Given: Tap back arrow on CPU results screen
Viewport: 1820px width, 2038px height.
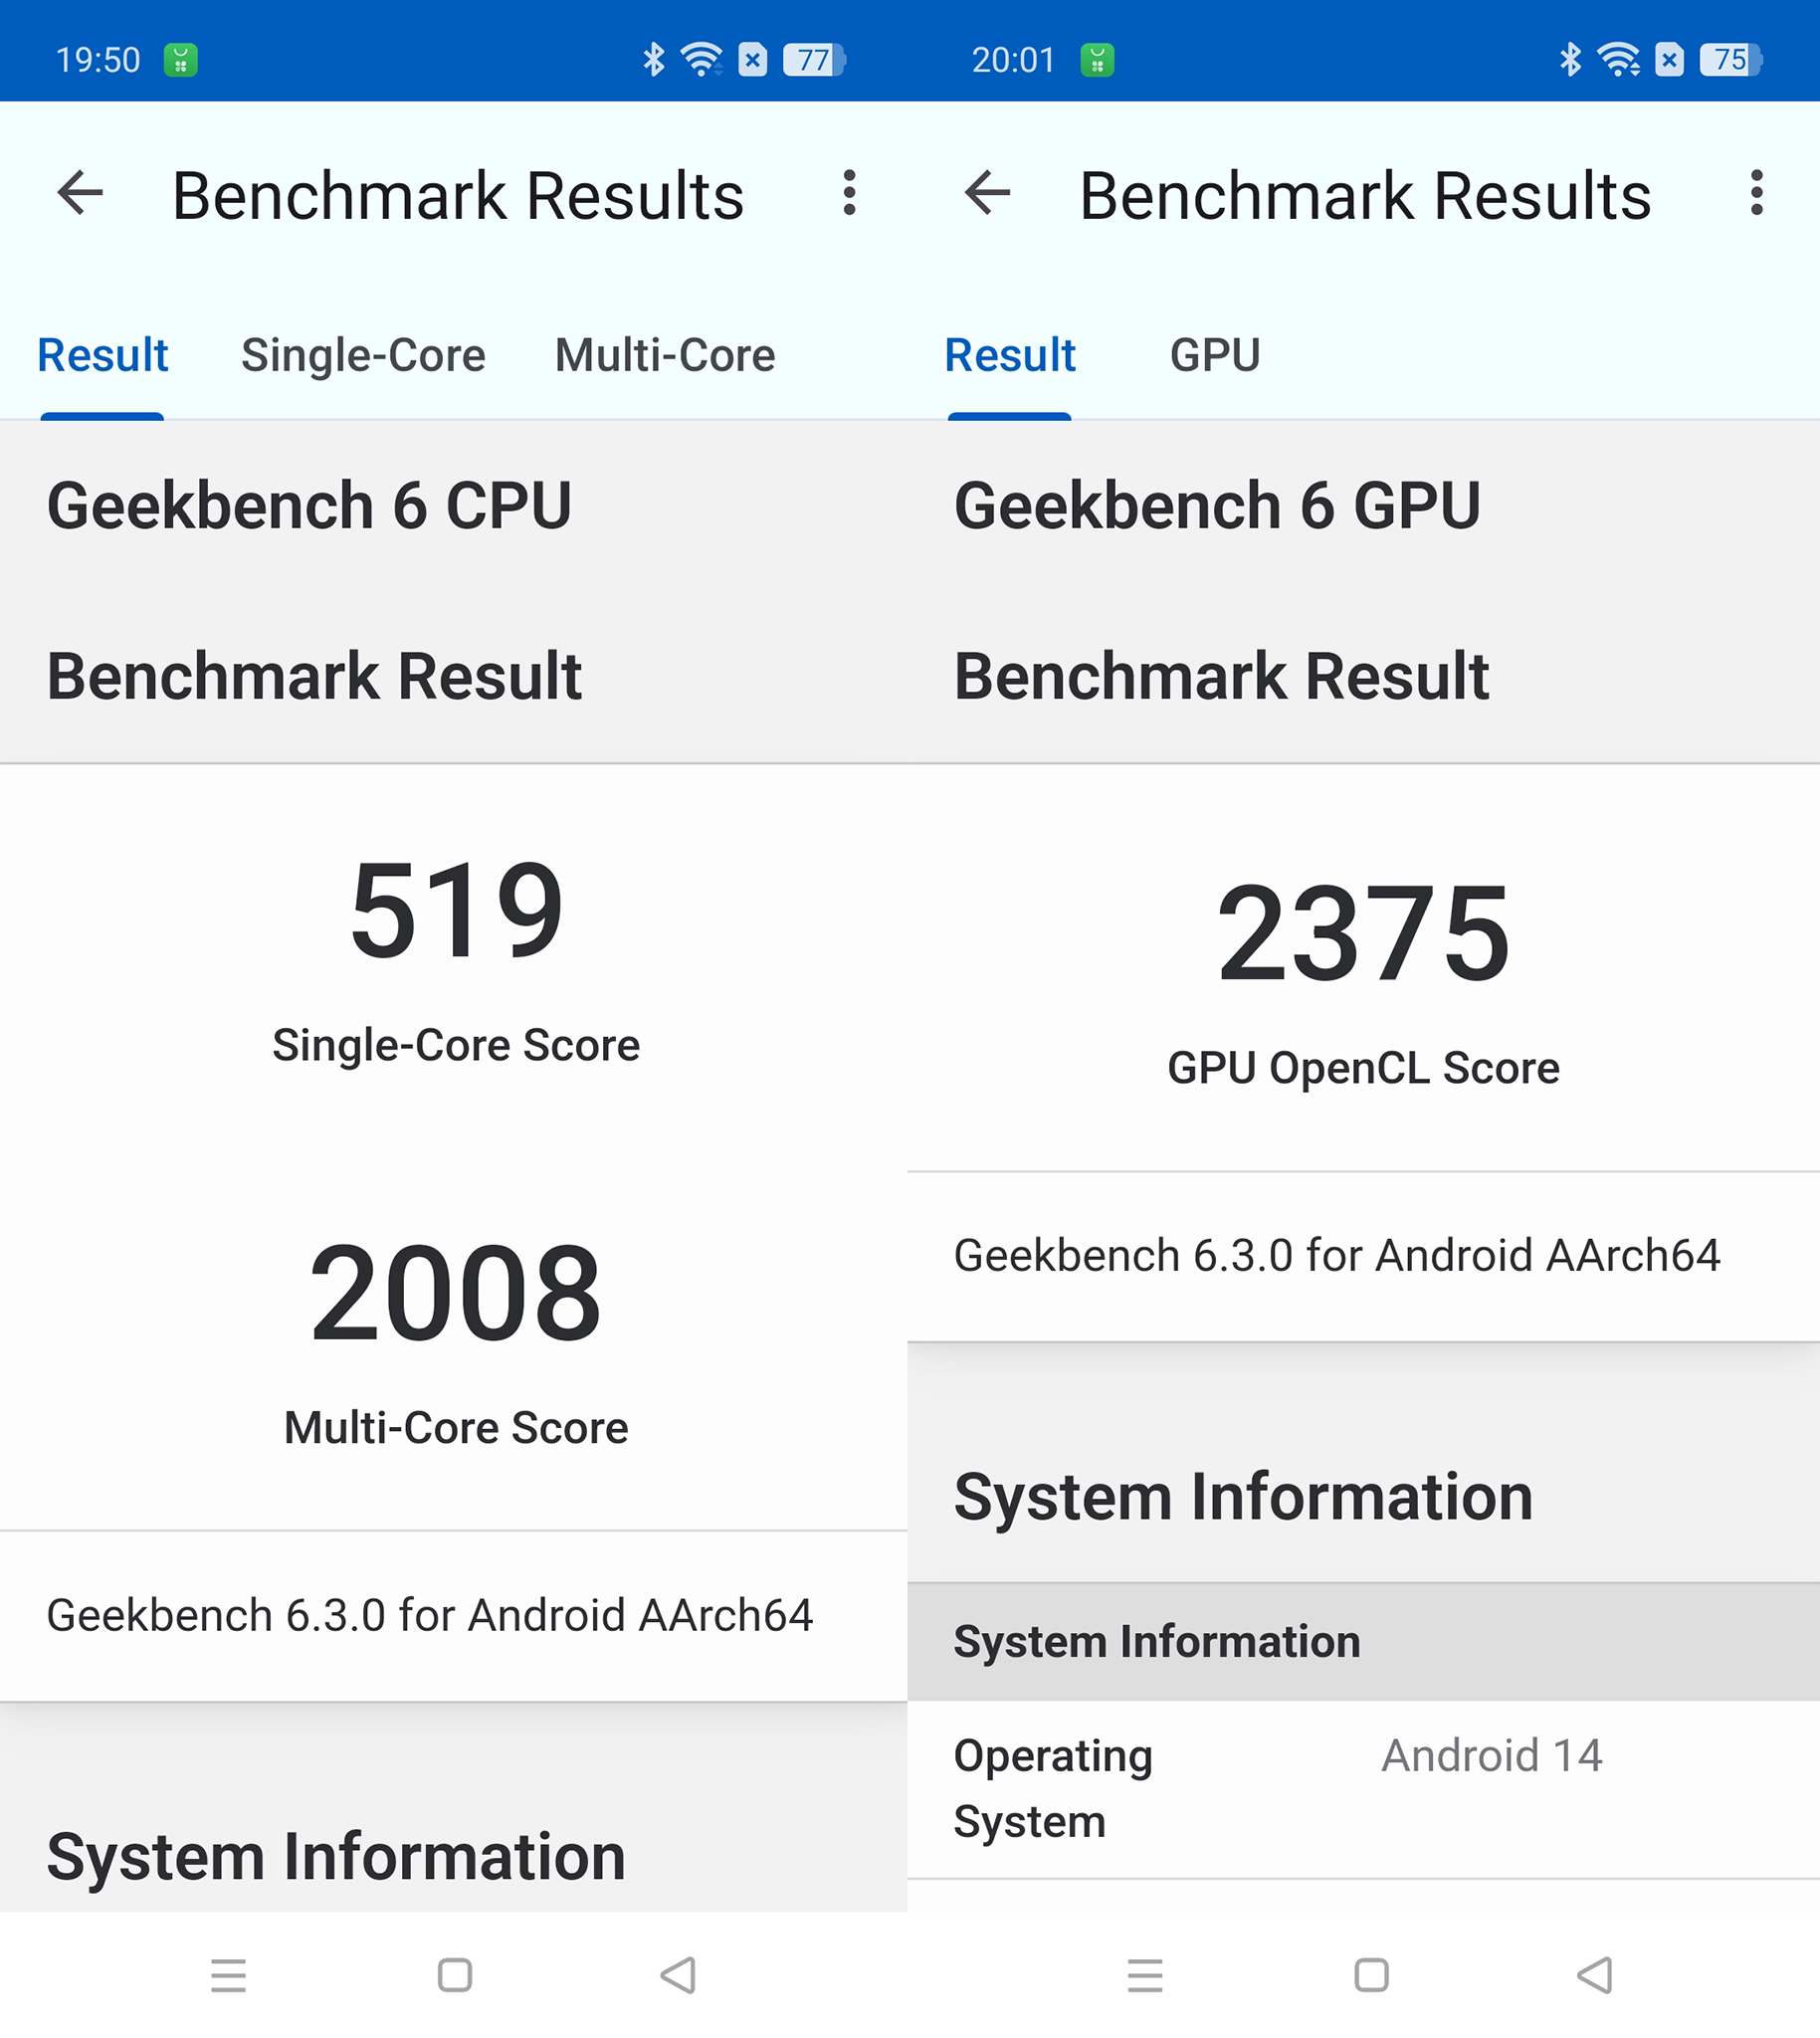Looking at the screenshot, I should tap(80, 192).
